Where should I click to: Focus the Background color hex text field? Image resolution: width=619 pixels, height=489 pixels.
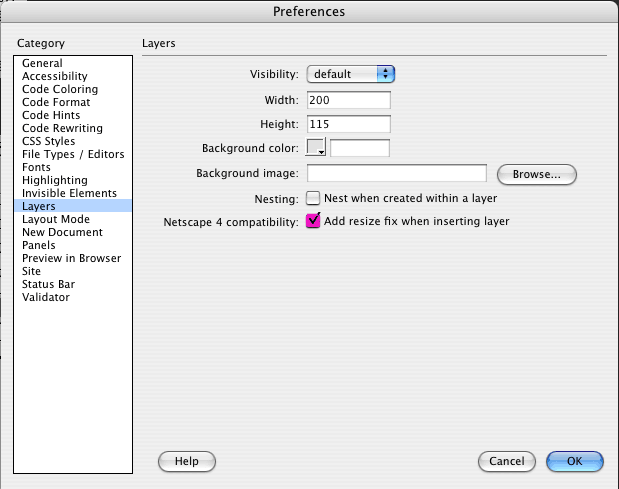click(360, 148)
